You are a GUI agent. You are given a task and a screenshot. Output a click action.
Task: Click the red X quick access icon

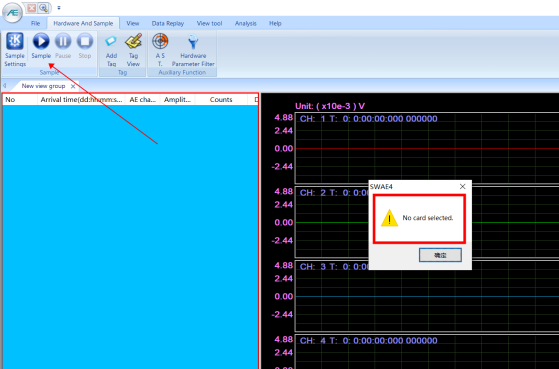click(x=32, y=7)
